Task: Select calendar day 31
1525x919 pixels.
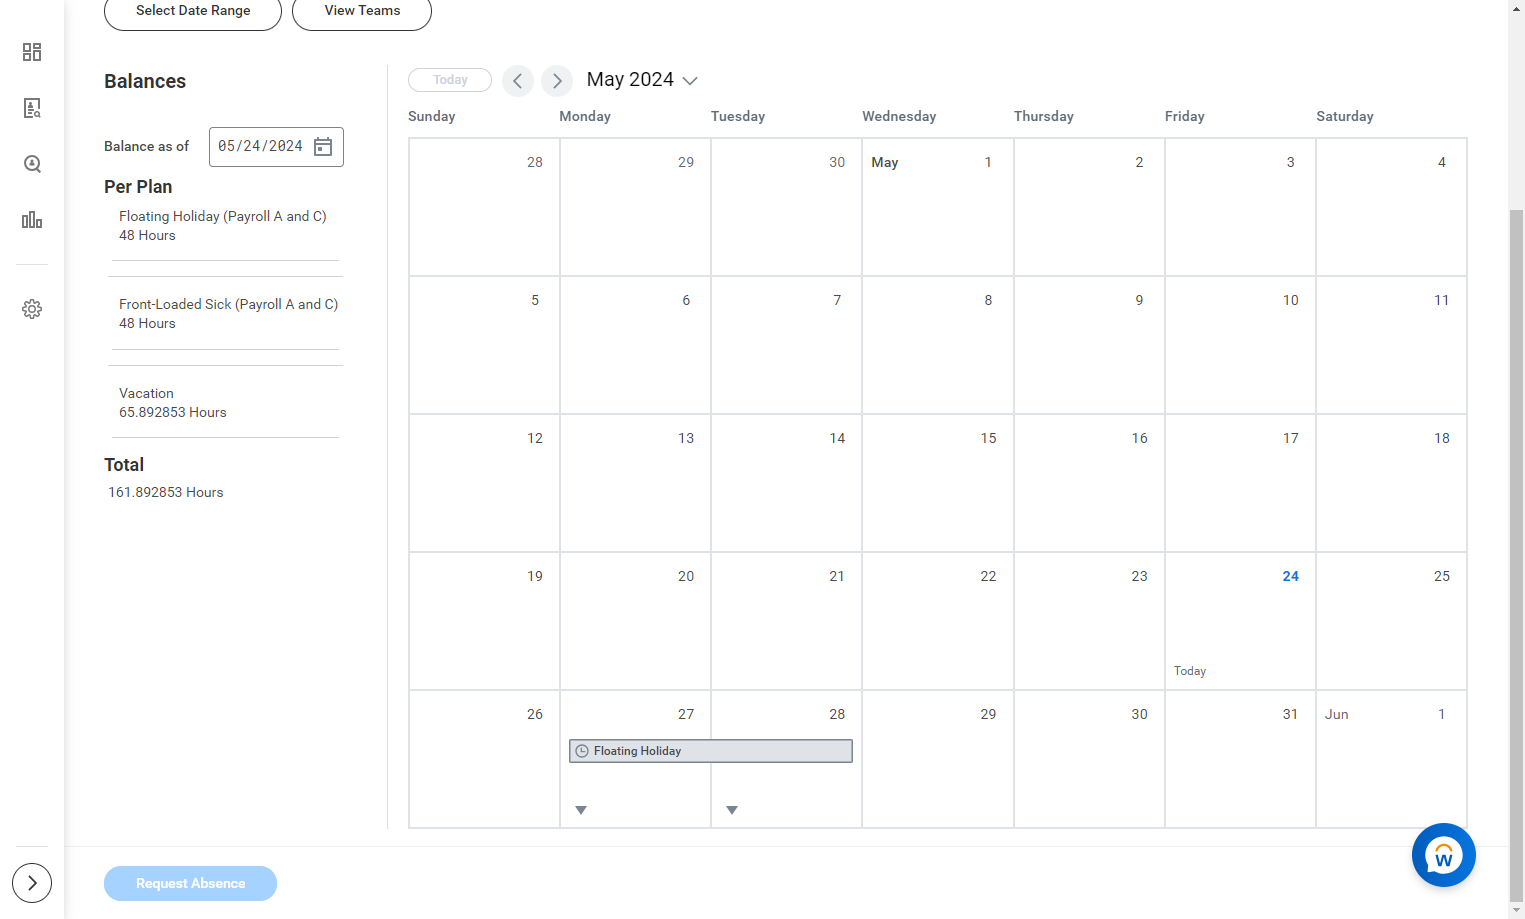Action: (1240, 759)
